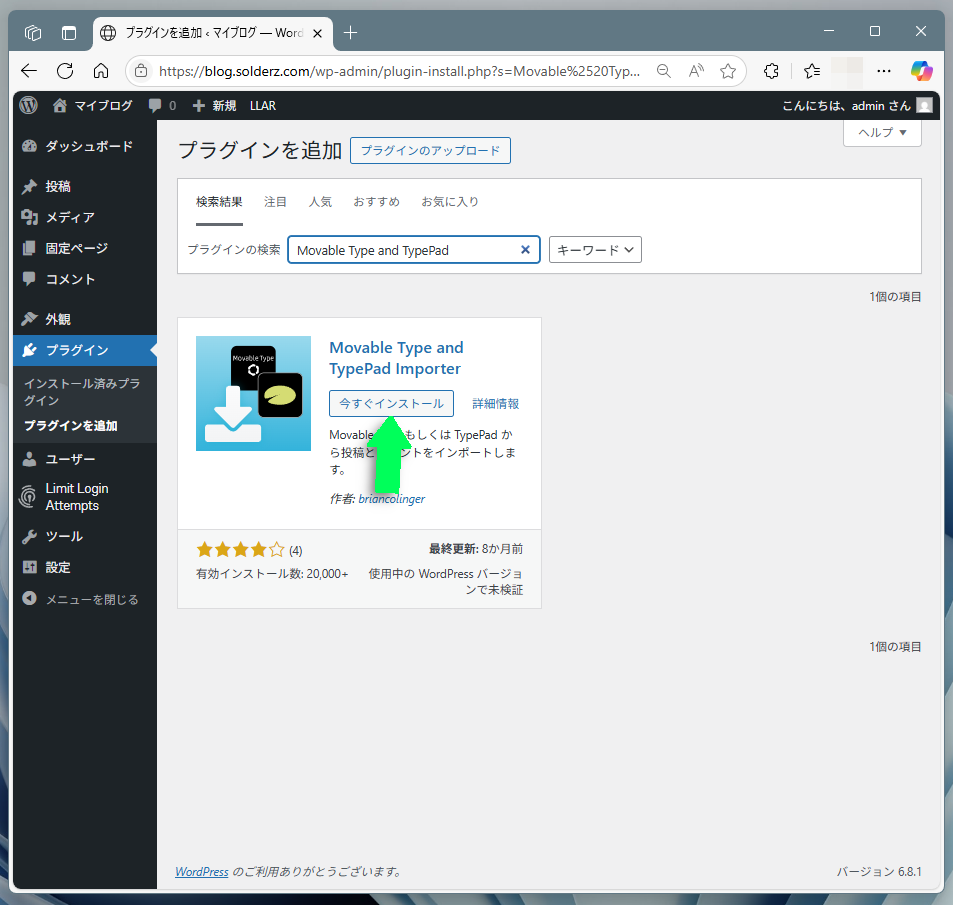The height and width of the screenshot is (905, 953).
Task: Open 詳細情報 link for the plugin
Action: (x=495, y=404)
